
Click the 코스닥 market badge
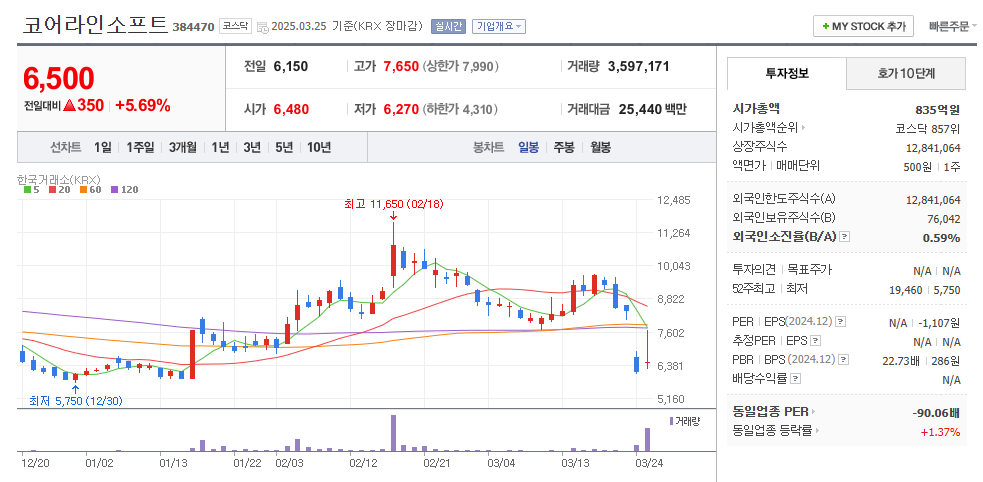236,26
